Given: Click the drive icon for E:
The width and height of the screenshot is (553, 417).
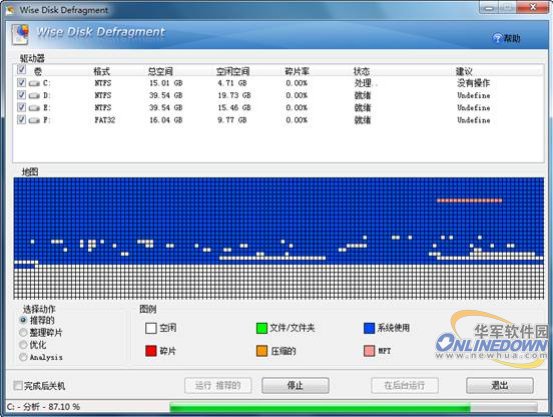Looking at the screenshot, I should [x=34, y=108].
